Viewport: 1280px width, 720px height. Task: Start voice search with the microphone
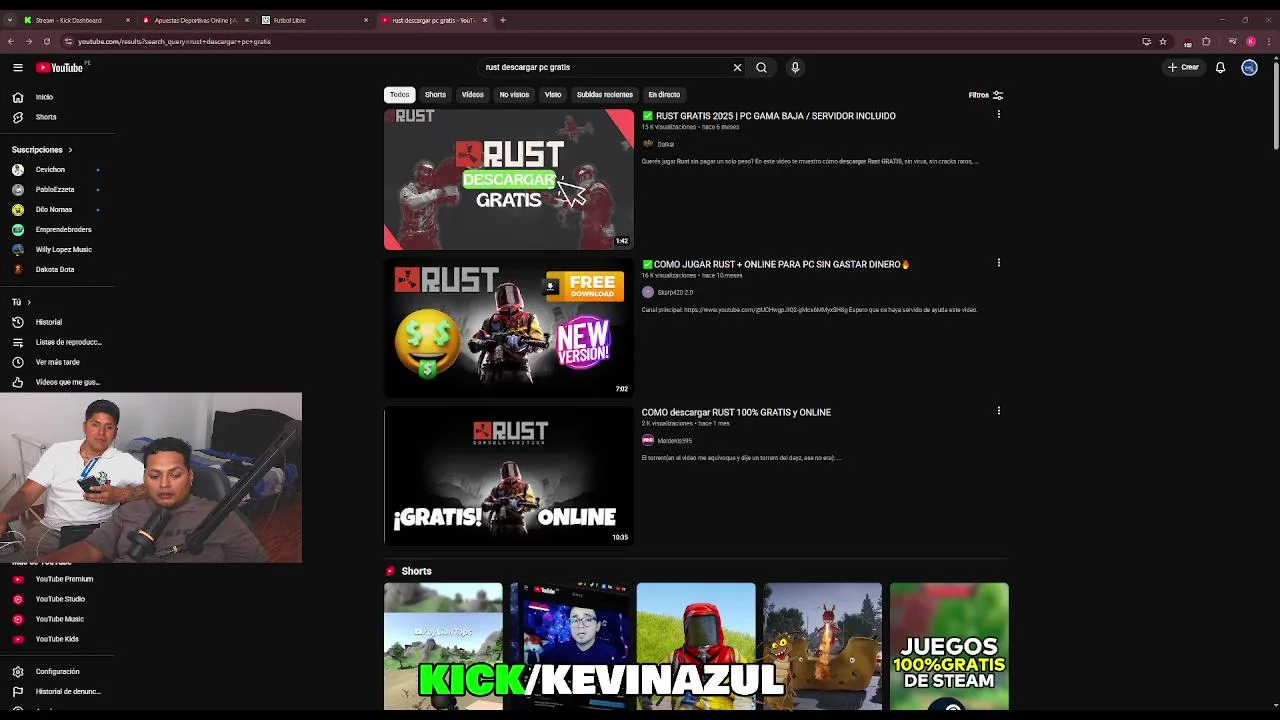[x=795, y=67]
